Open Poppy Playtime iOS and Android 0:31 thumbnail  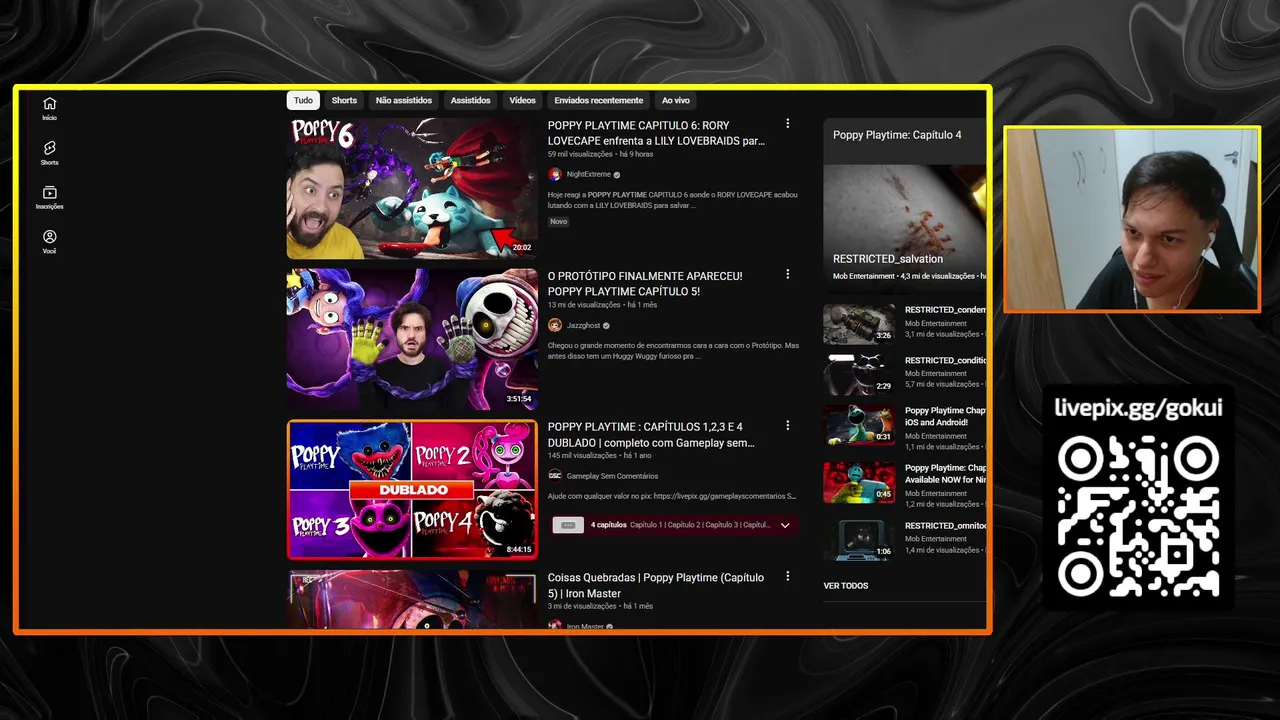pos(859,425)
